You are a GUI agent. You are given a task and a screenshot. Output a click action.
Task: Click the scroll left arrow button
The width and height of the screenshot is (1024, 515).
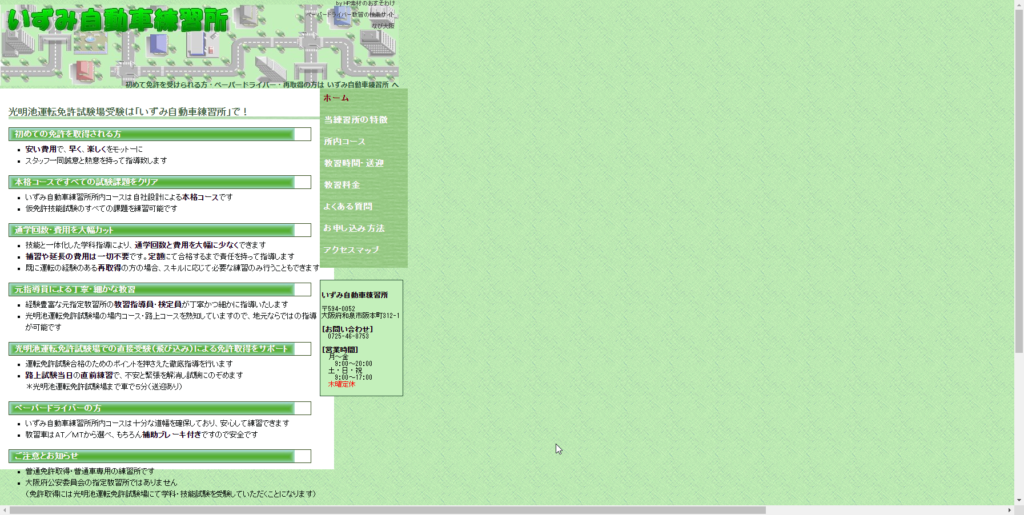point(5,510)
